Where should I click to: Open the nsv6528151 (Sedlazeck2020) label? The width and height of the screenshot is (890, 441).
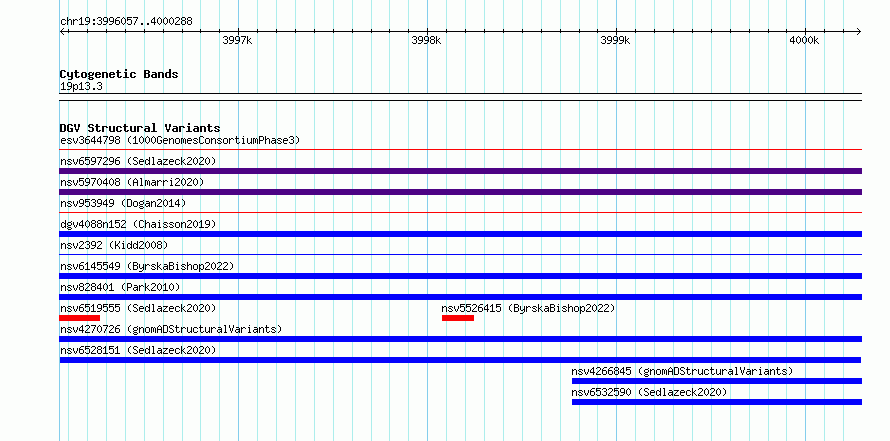click(x=138, y=350)
